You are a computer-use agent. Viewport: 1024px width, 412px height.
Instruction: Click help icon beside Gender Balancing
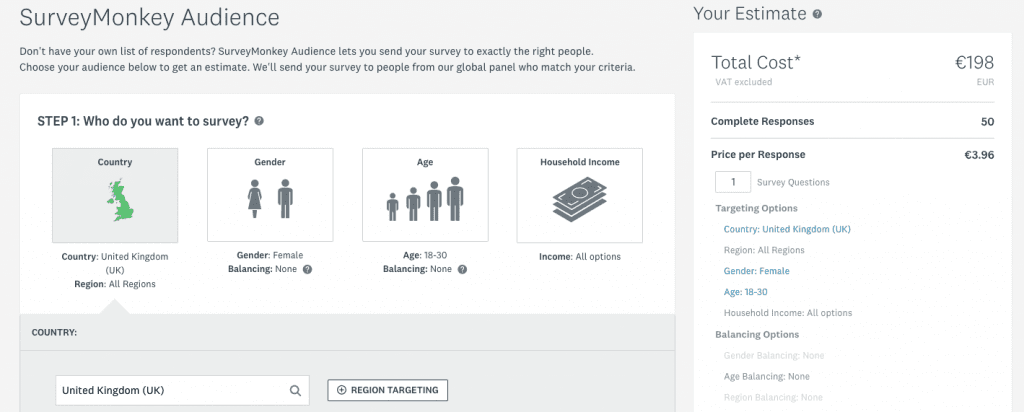pos(308,269)
